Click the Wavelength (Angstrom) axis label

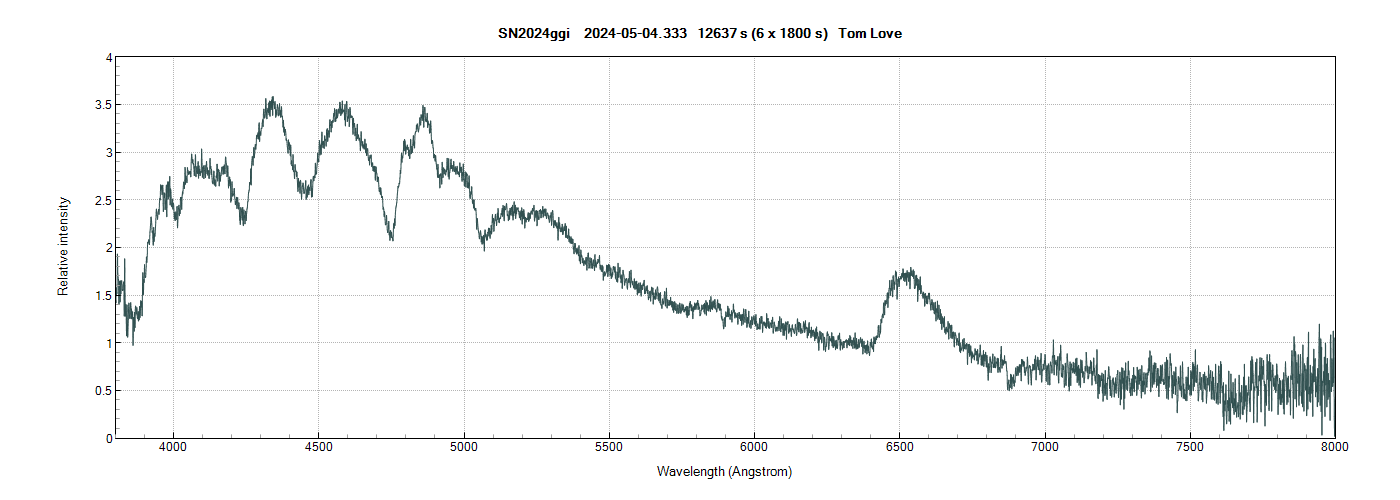click(724, 471)
